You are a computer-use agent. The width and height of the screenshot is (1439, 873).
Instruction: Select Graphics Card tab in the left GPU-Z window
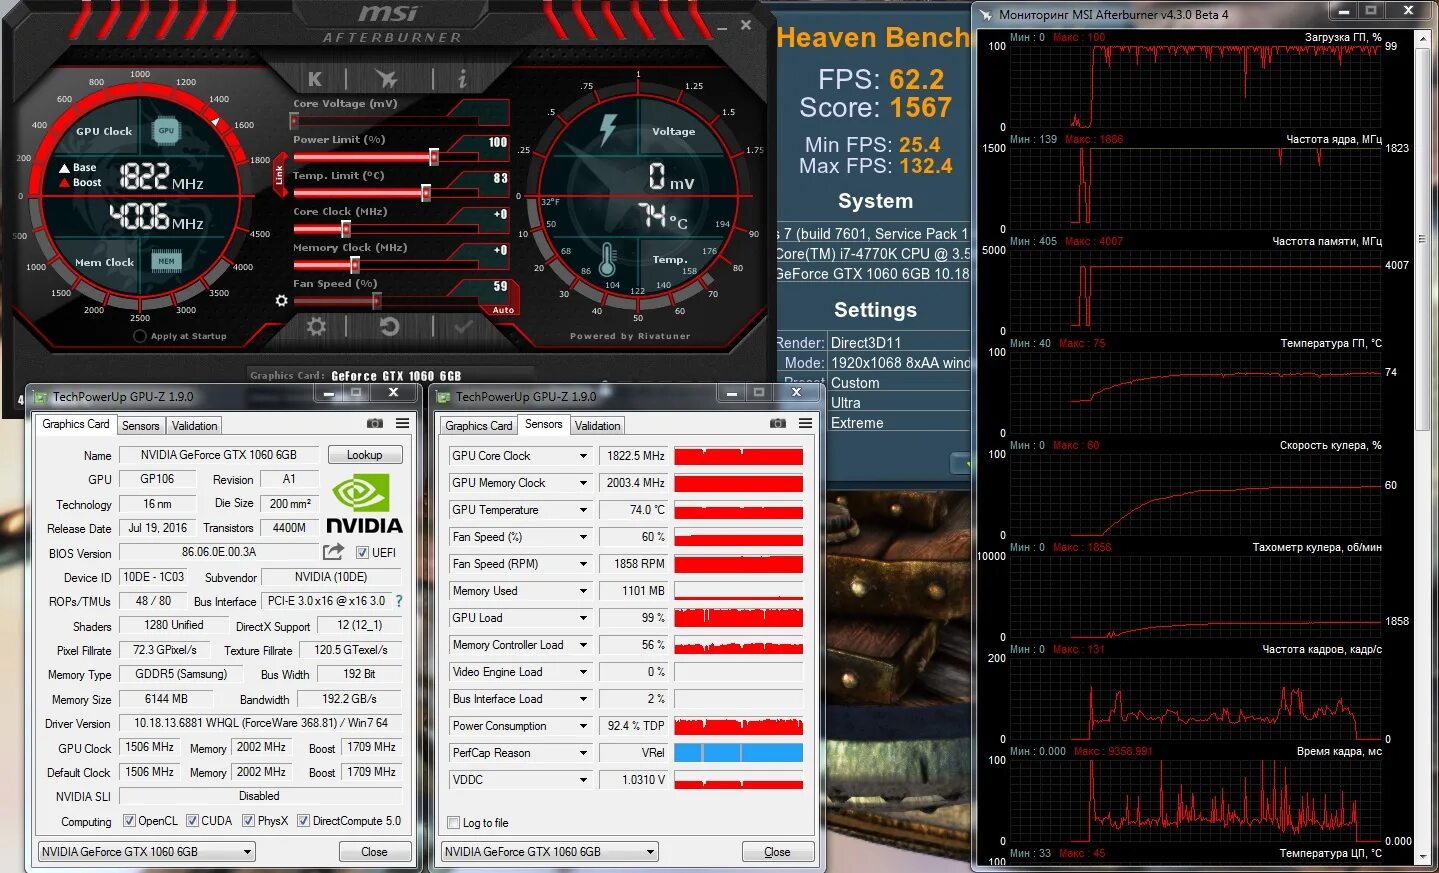click(x=76, y=424)
